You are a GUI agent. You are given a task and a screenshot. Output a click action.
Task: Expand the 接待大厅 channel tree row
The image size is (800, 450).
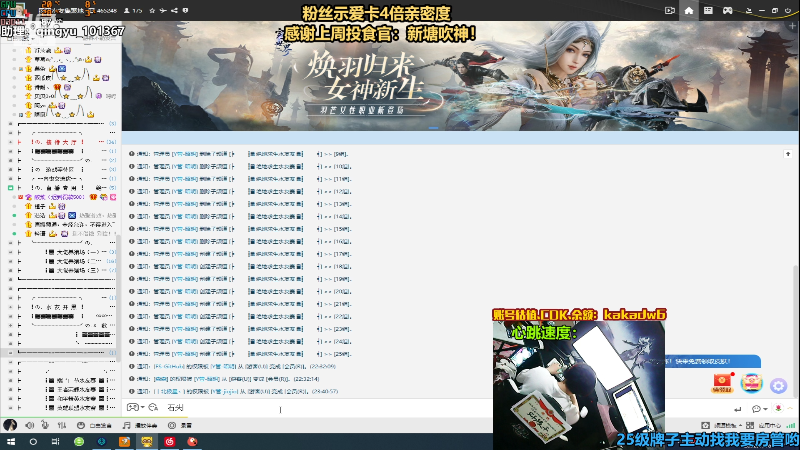[x=10, y=142]
